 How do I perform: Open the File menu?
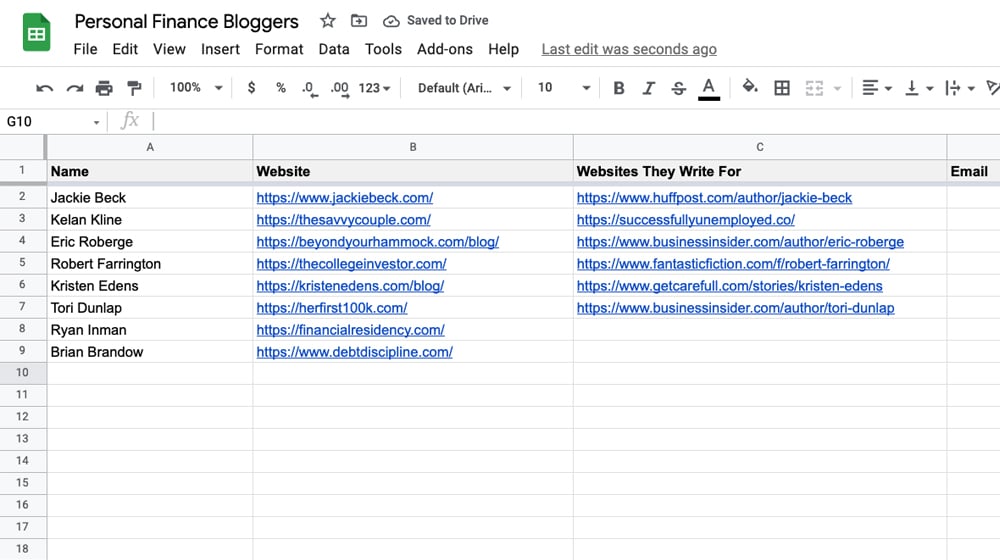pyautogui.click(x=85, y=49)
